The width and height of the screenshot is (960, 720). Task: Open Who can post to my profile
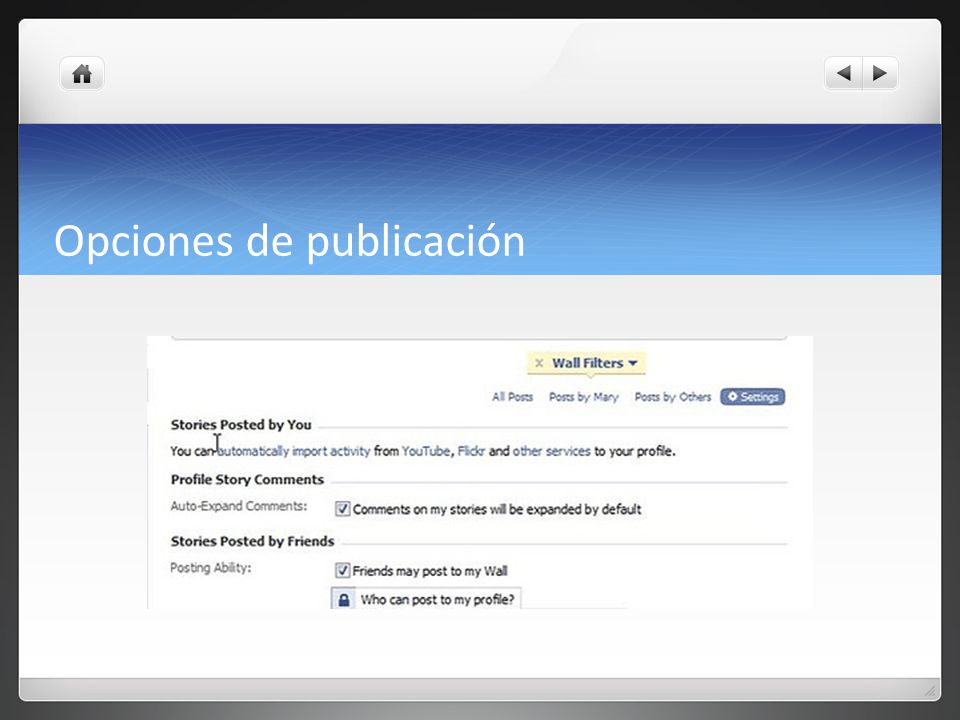click(x=426, y=599)
